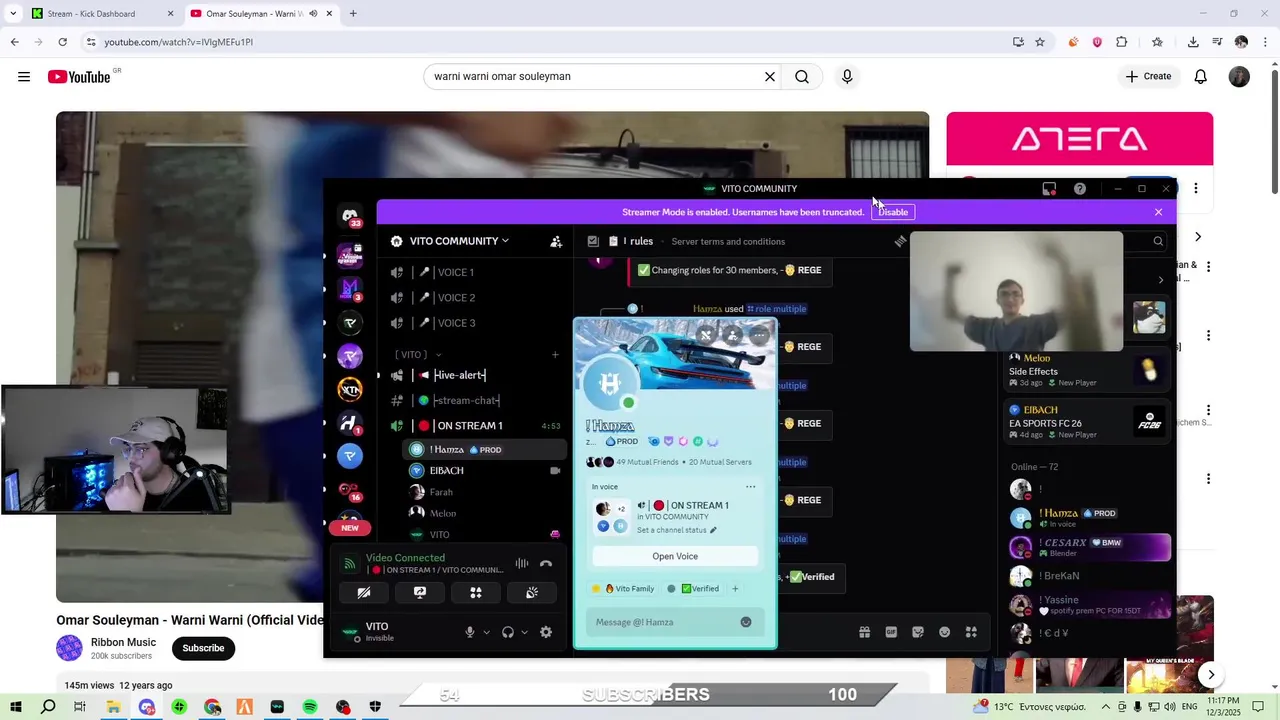Image resolution: width=1280 pixels, height=720 pixels.
Task: Mute the microphone in Discord user panel
Action: pyautogui.click(x=469, y=632)
